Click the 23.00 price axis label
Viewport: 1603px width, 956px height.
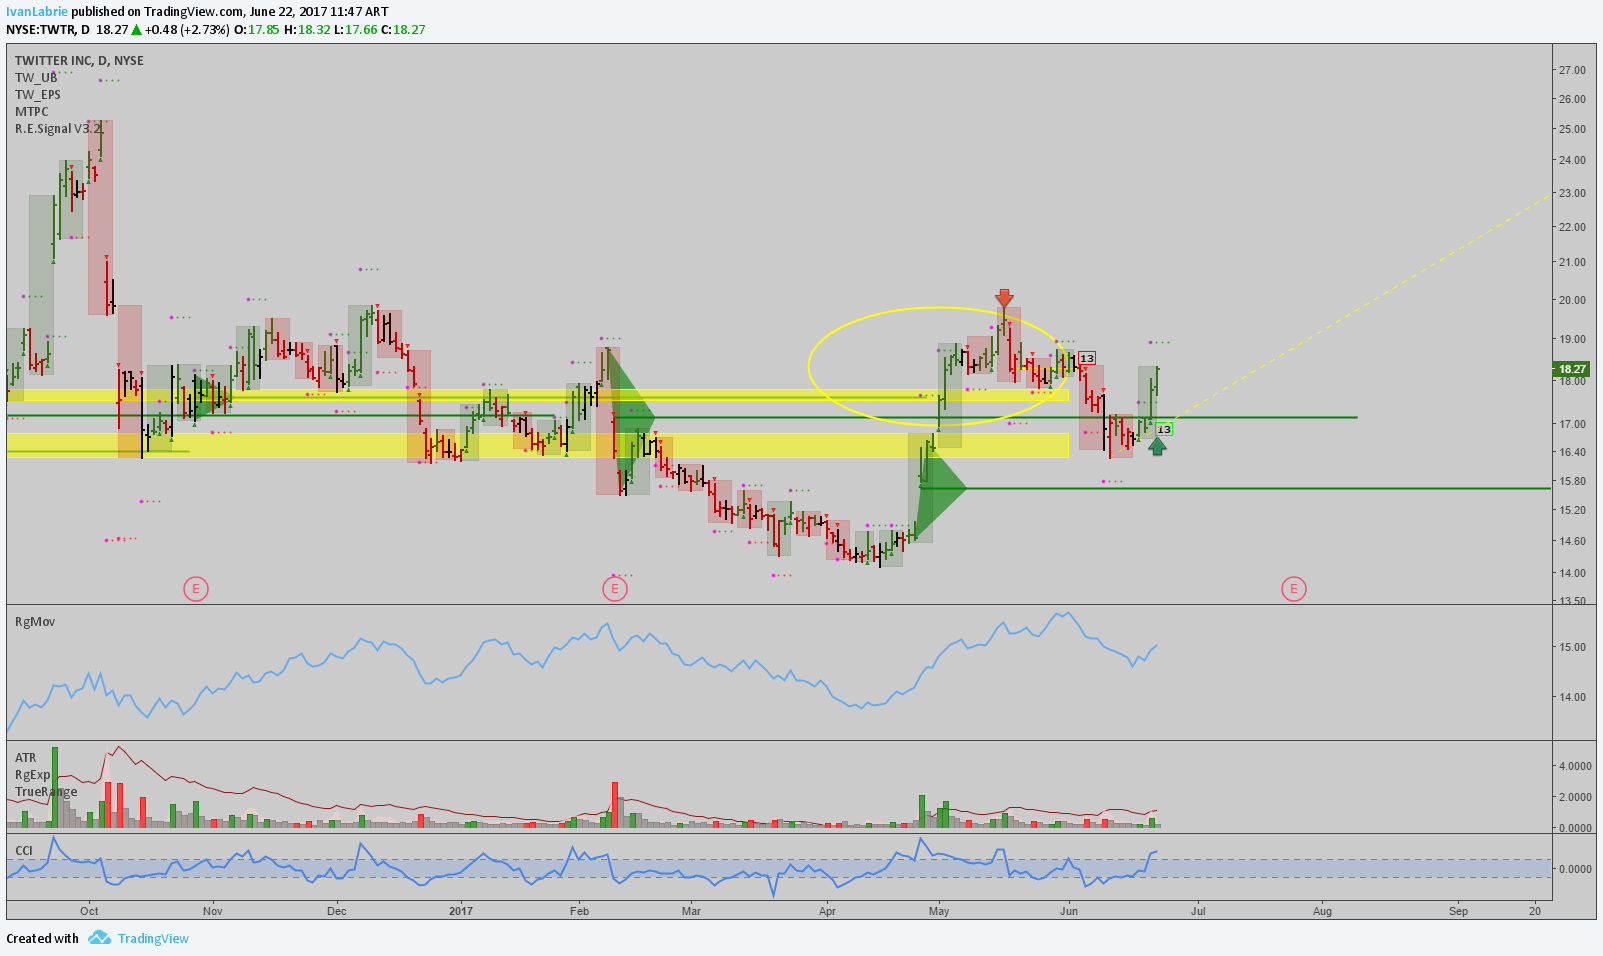(x=1572, y=194)
